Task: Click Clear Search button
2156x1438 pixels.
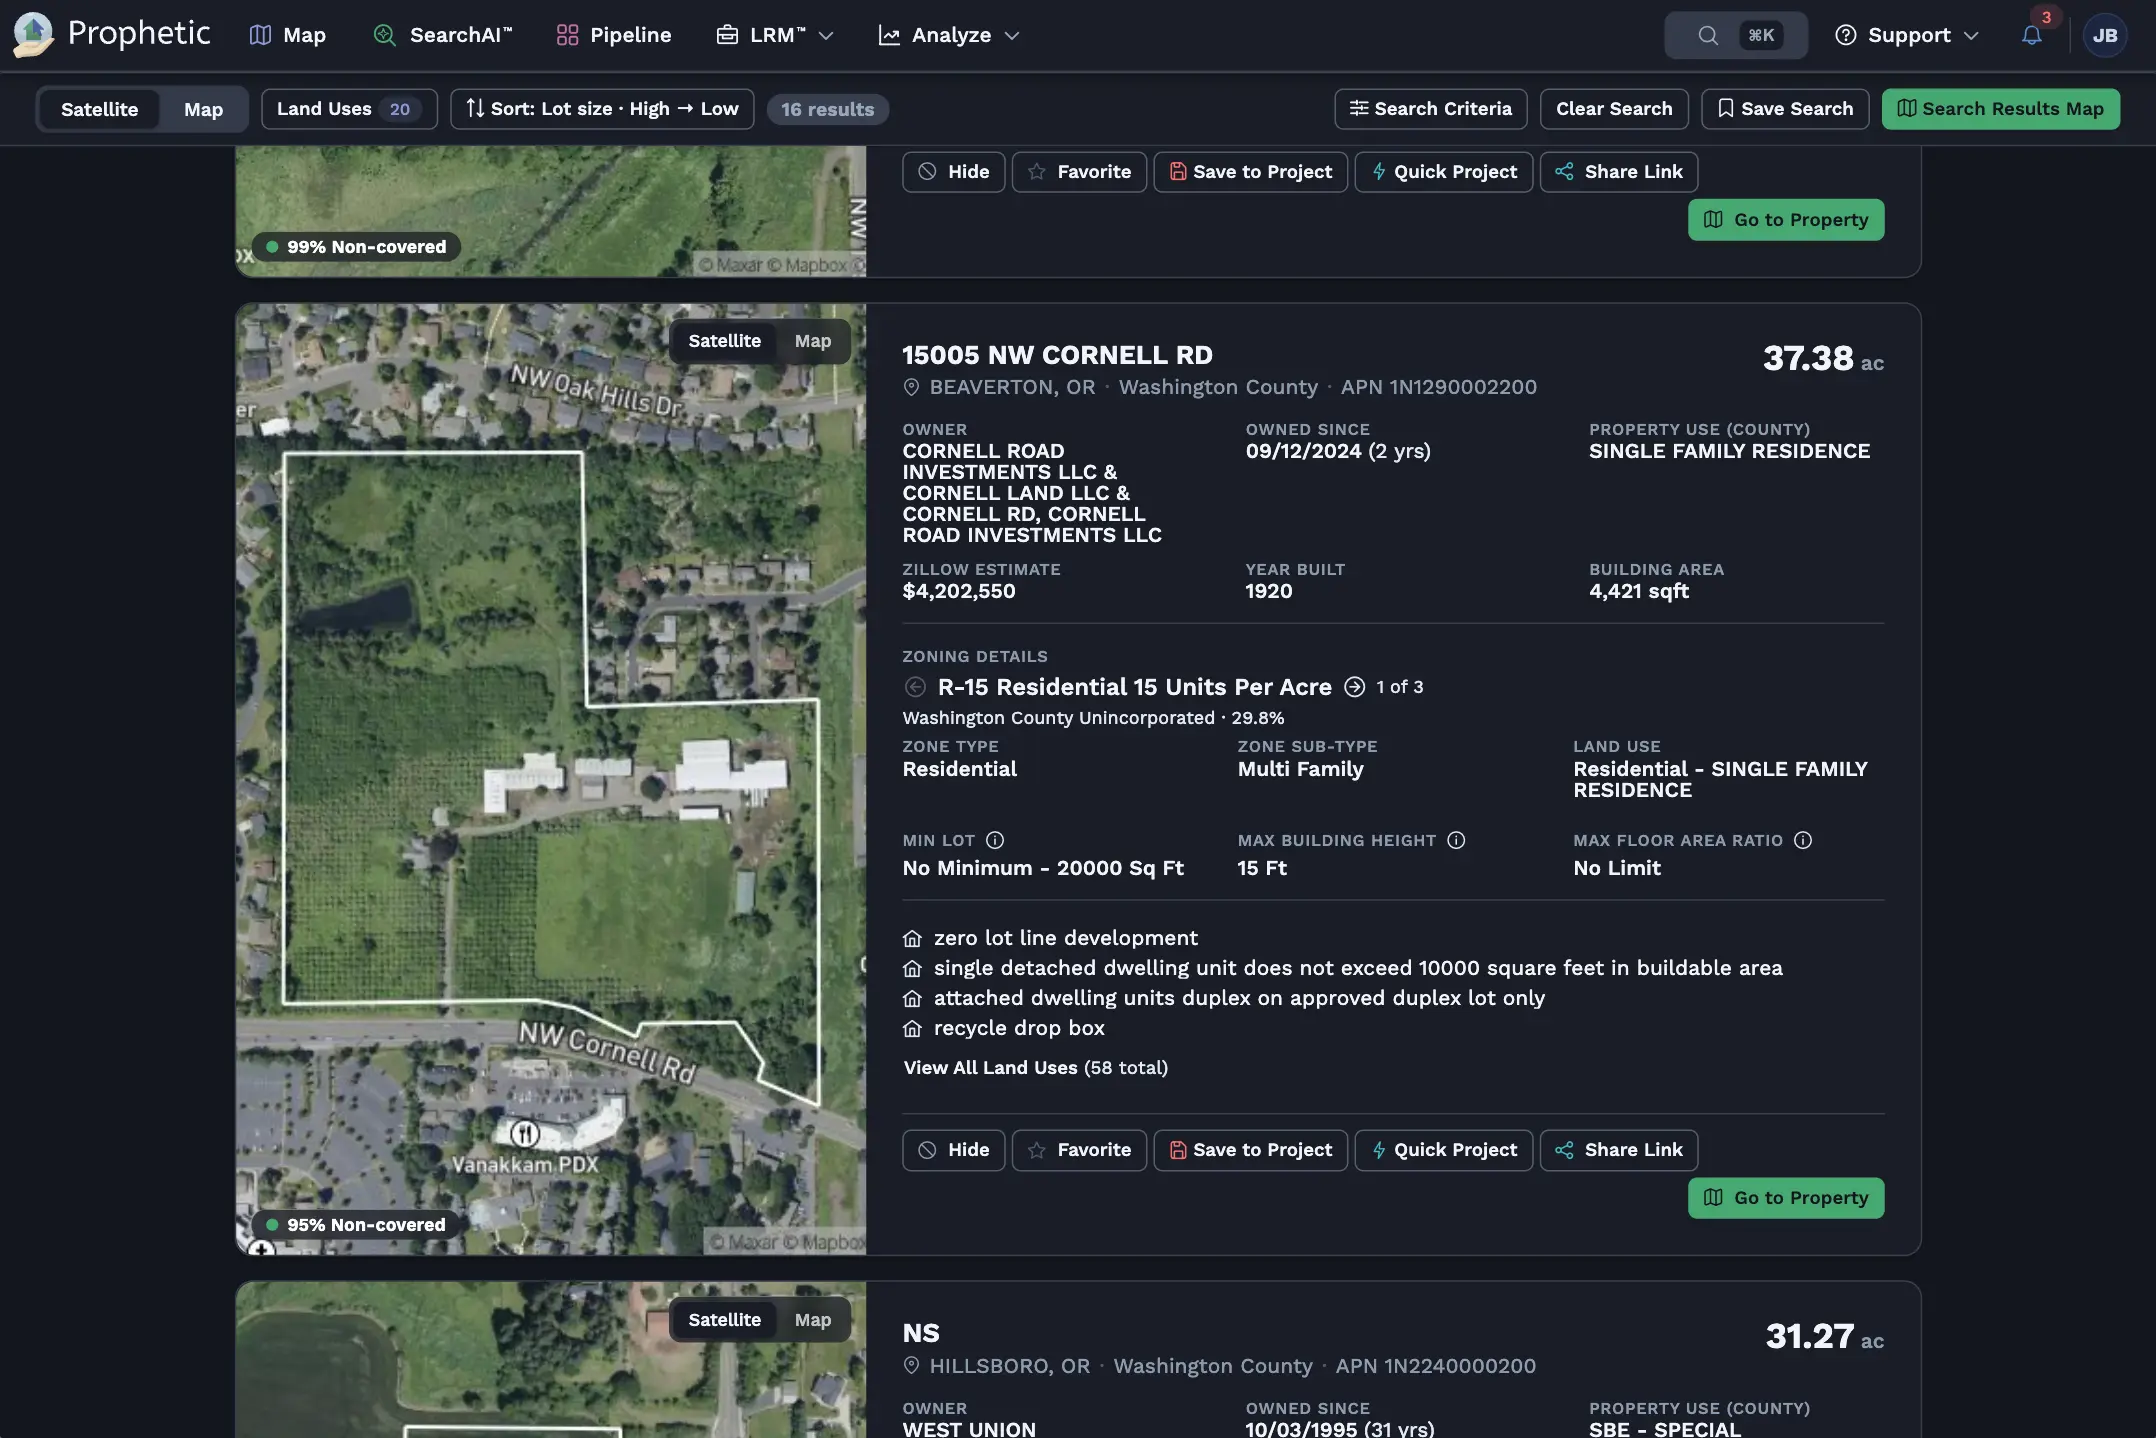Action: (x=1614, y=109)
